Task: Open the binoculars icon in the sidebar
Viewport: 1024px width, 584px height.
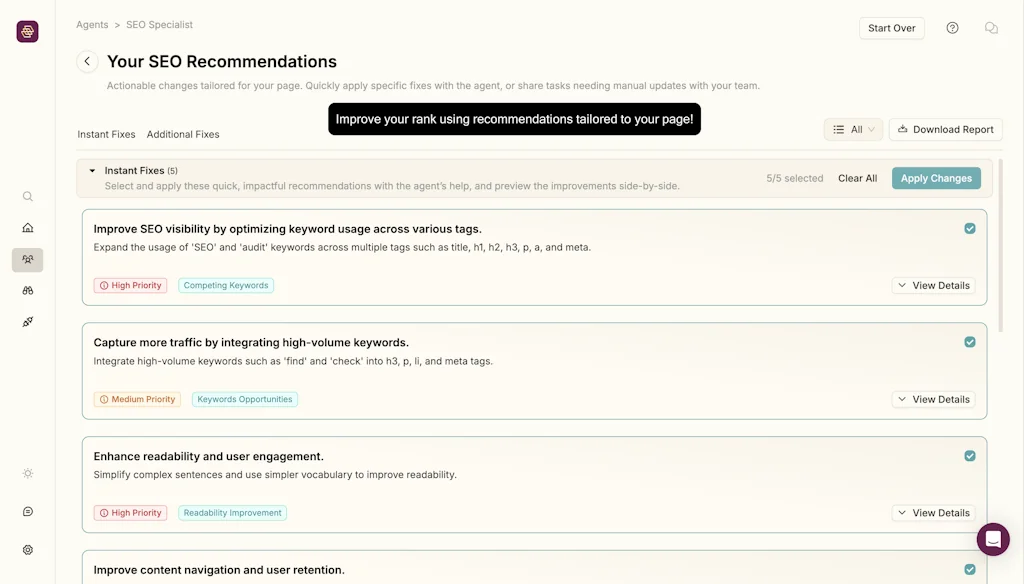Action: [28, 291]
